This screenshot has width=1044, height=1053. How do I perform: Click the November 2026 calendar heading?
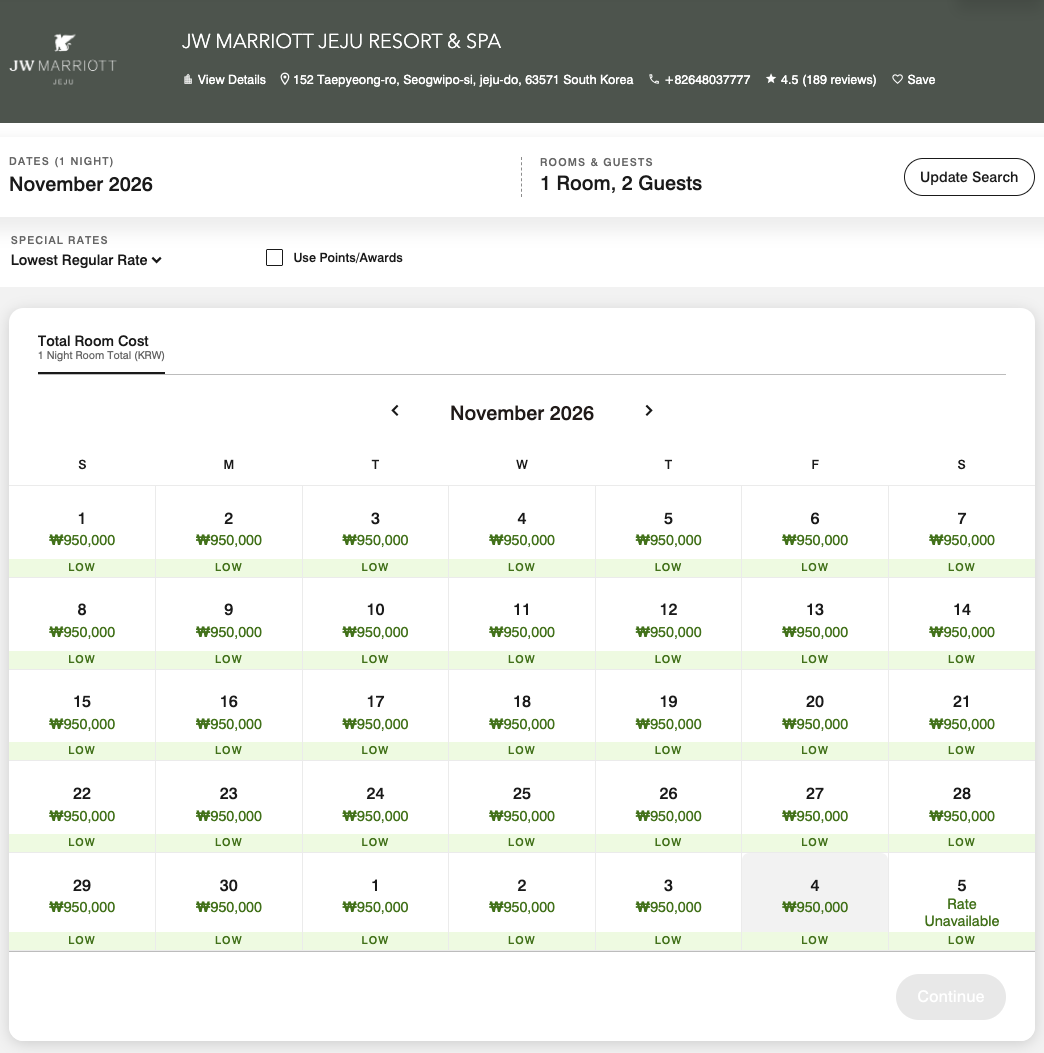coord(522,413)
